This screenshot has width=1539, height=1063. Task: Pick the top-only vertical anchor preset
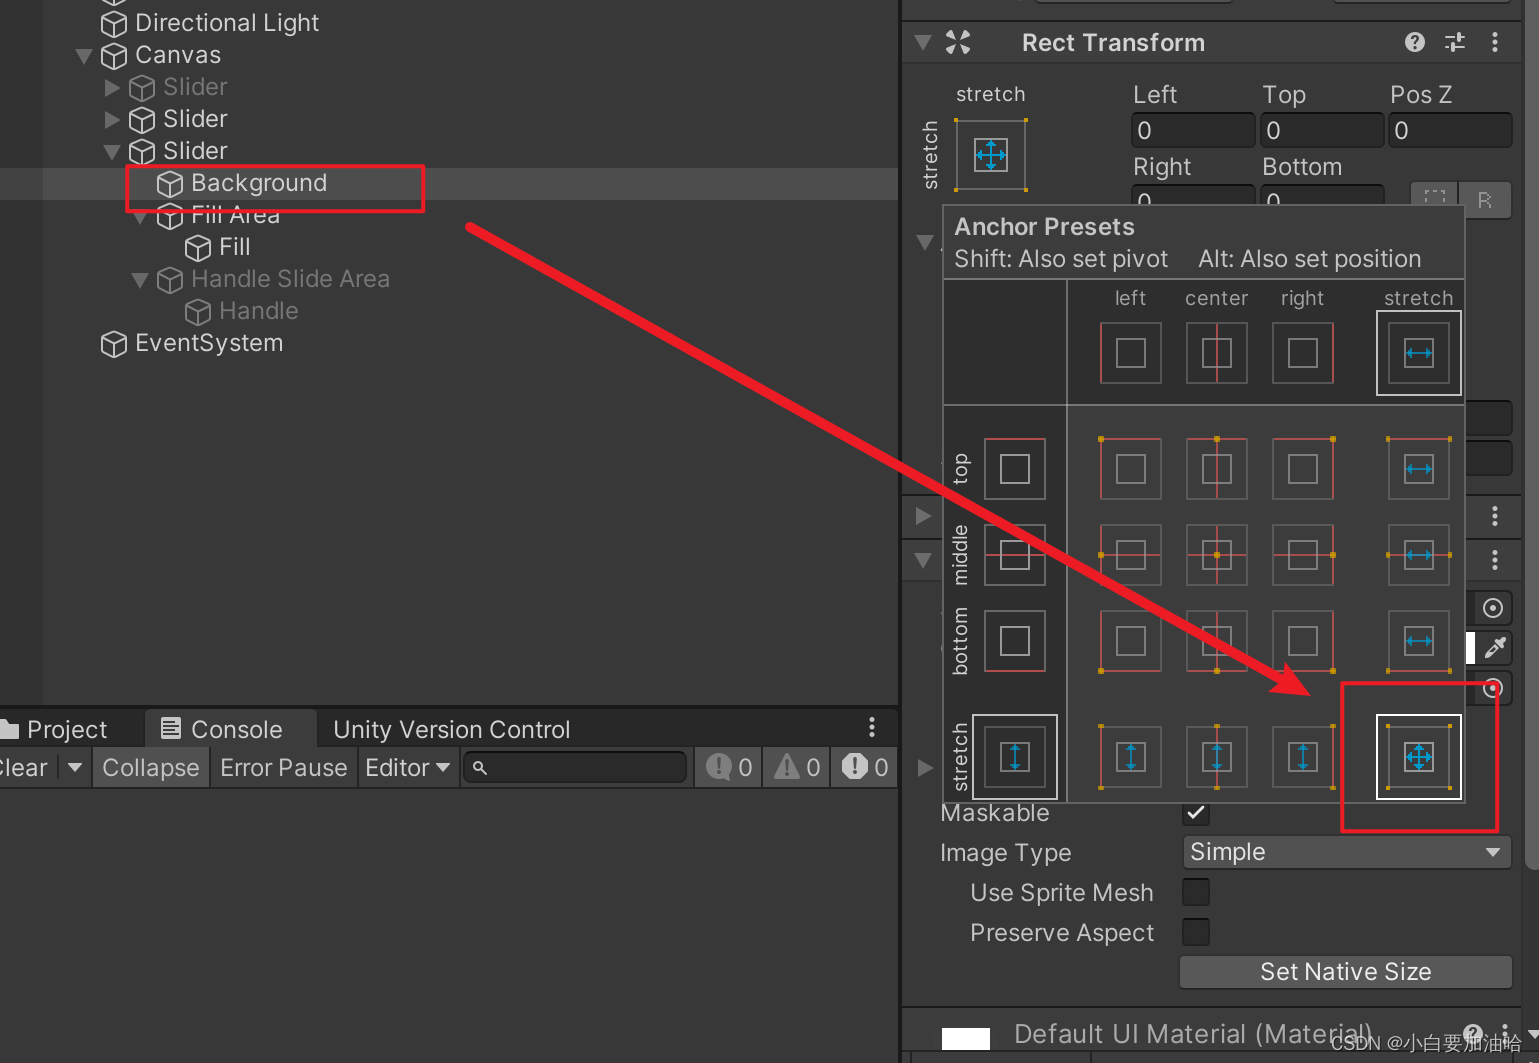click(x=1015, y=469)
